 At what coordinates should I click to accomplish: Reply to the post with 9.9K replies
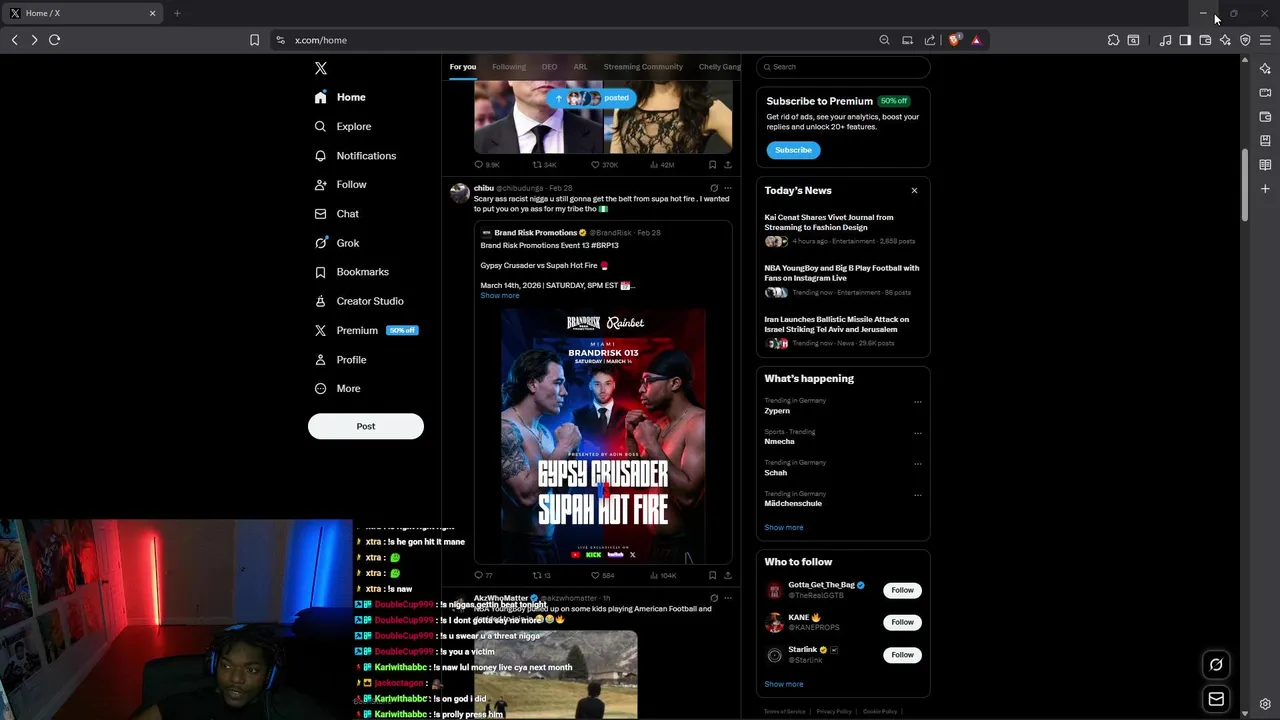tap(487, 164)
